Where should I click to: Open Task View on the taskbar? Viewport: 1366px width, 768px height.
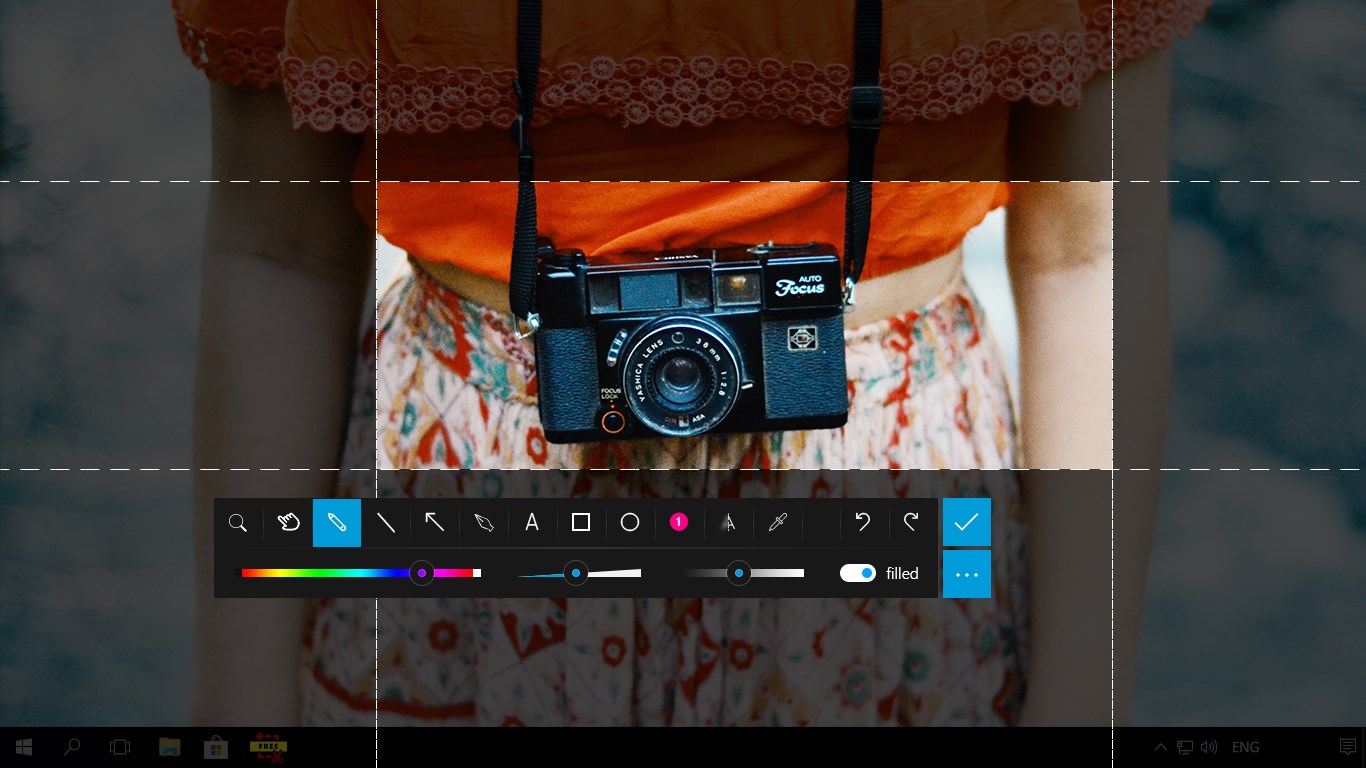tap(120, 747)
